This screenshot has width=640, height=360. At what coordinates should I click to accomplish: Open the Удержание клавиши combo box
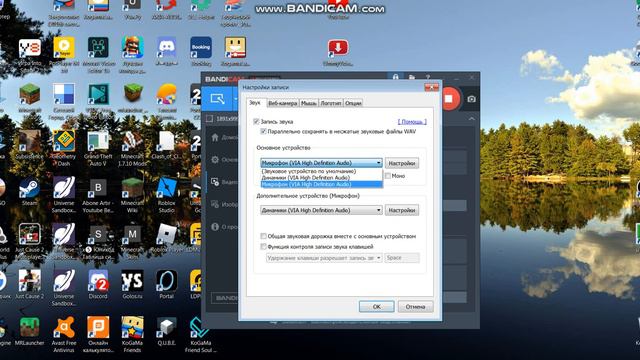pos(324,258)
